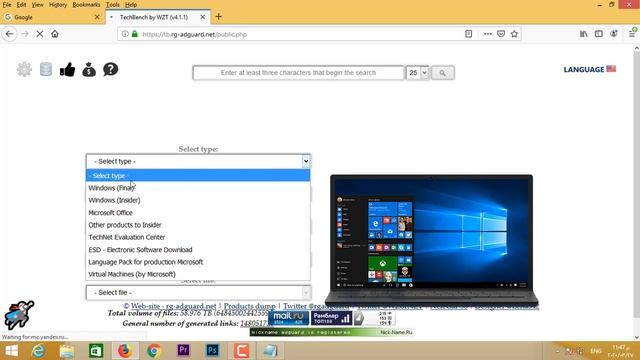Click the US flag language icon
Image resolution: width=640 pixels, height=360 pixels.
611,69
